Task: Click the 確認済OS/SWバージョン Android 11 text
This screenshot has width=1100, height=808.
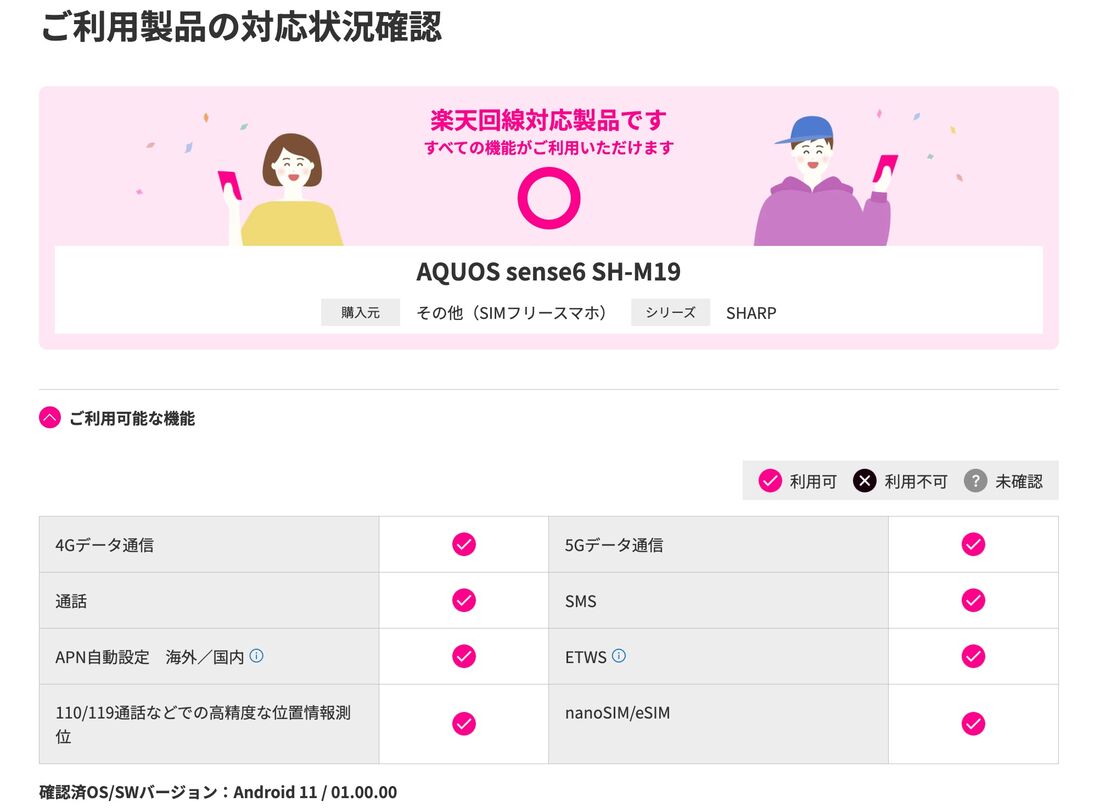Action: click(218, 793)
